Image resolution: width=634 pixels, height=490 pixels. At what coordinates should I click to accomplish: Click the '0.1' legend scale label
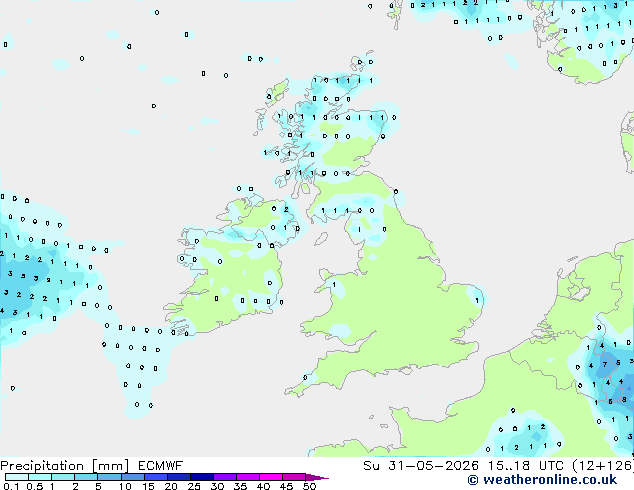(12, 486)
